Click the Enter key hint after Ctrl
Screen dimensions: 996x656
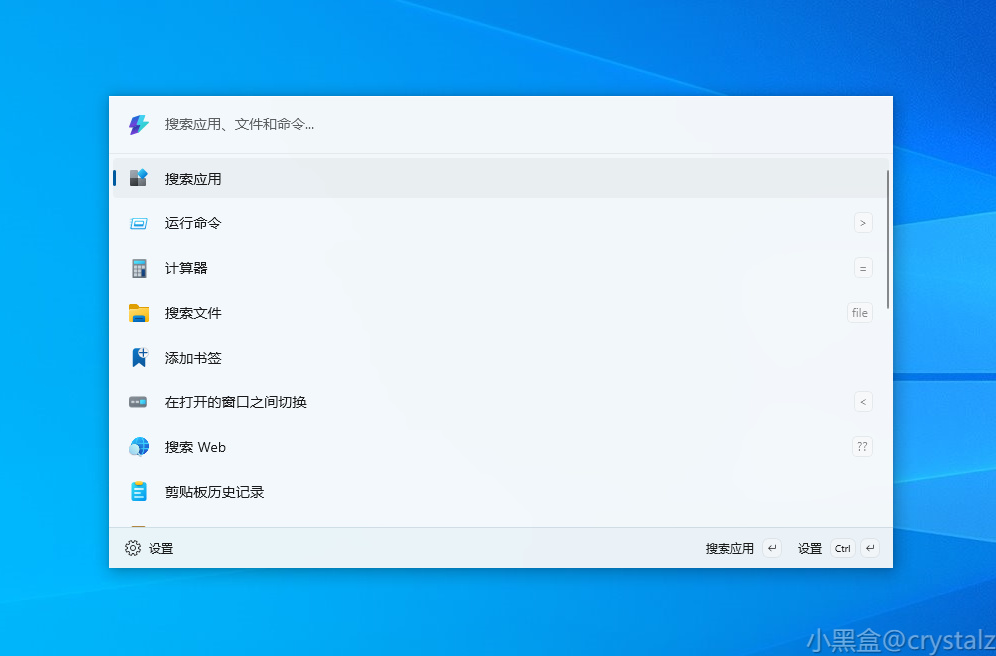[x=870, y=548]
